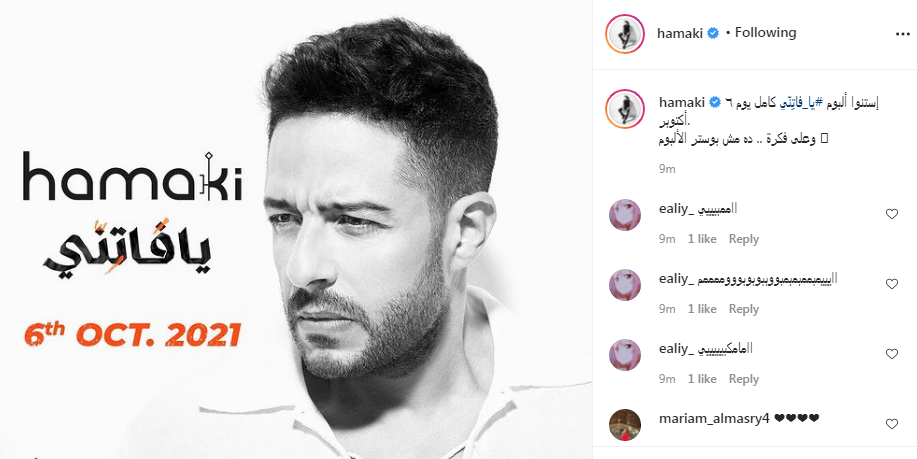View likes on ealiy_'s first comment
The height and width of the screenshot is (459, 917).
702,239
